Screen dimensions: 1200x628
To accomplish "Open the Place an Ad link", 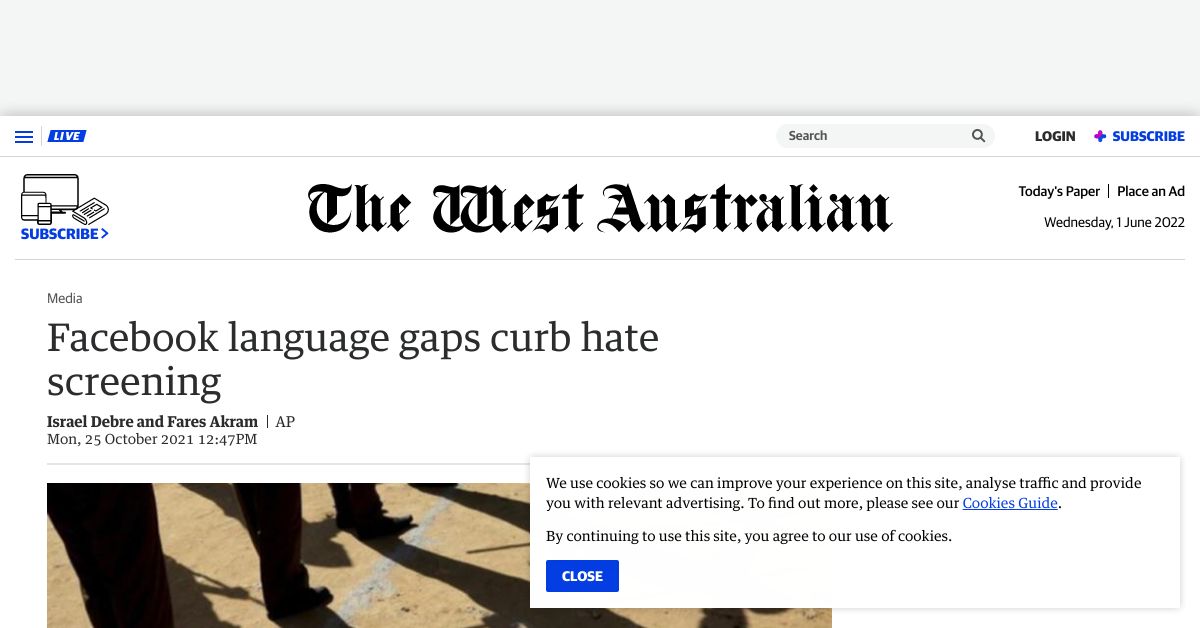I will tap(1151, 191).
